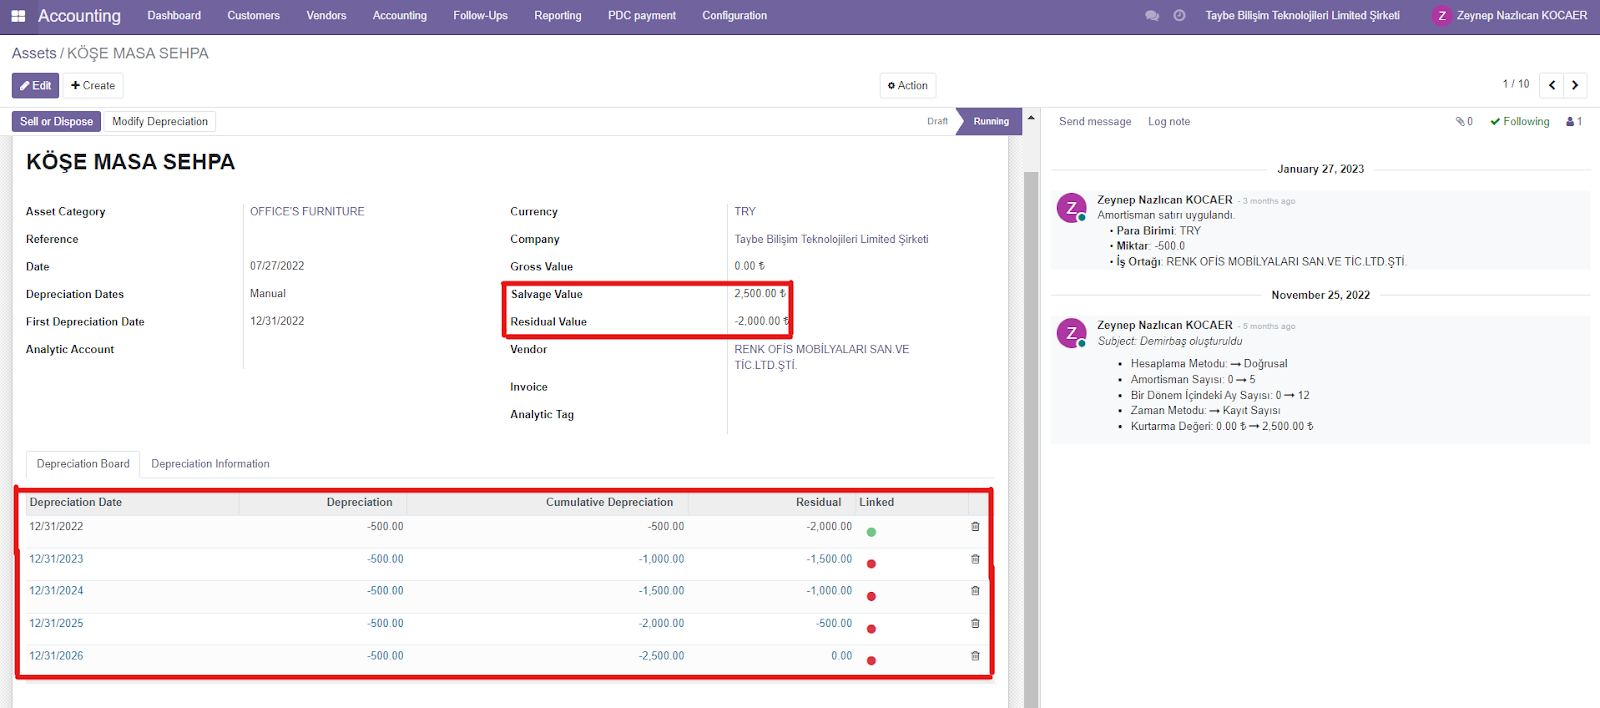Open the activities clock icon in top bar
Image resolution: width=1600 pixels, height=708 pixels.
[1179, 16]
